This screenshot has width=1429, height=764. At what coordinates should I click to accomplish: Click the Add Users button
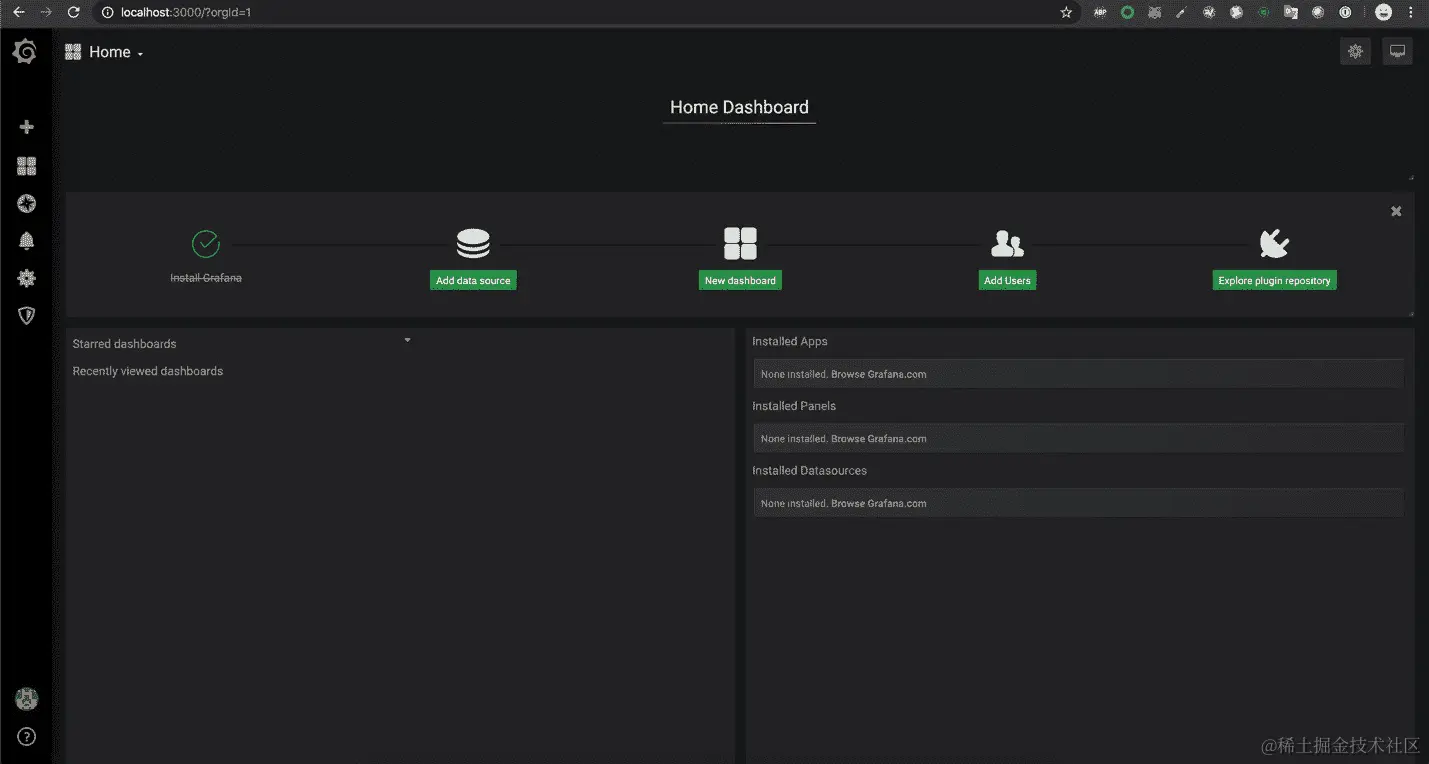click(x=1007, y=280)
